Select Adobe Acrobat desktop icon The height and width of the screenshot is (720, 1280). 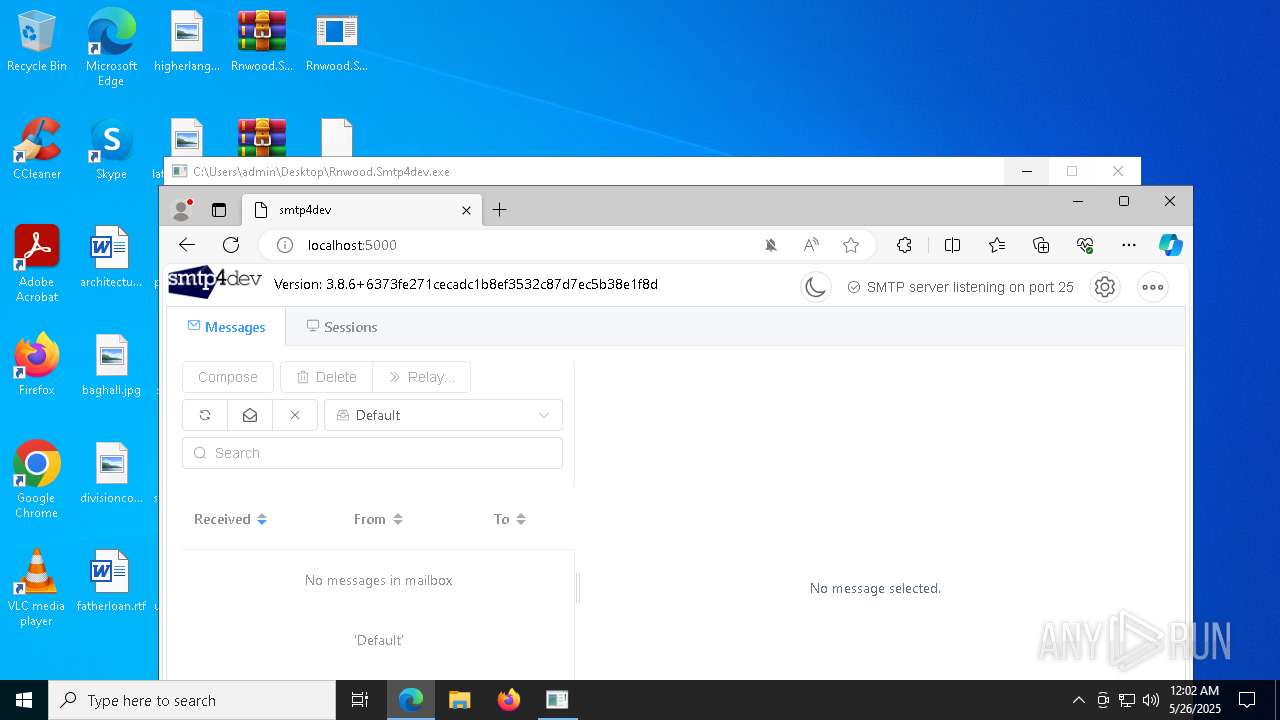[x=37, y=264]
